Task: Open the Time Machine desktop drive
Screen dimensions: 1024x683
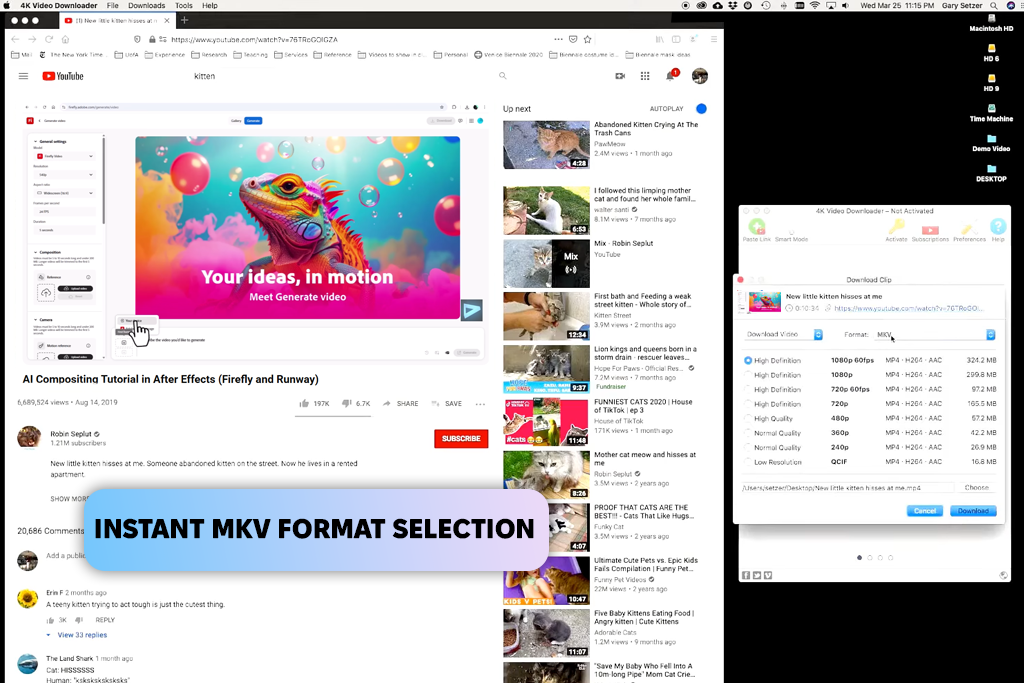Action: coord(991,113)
